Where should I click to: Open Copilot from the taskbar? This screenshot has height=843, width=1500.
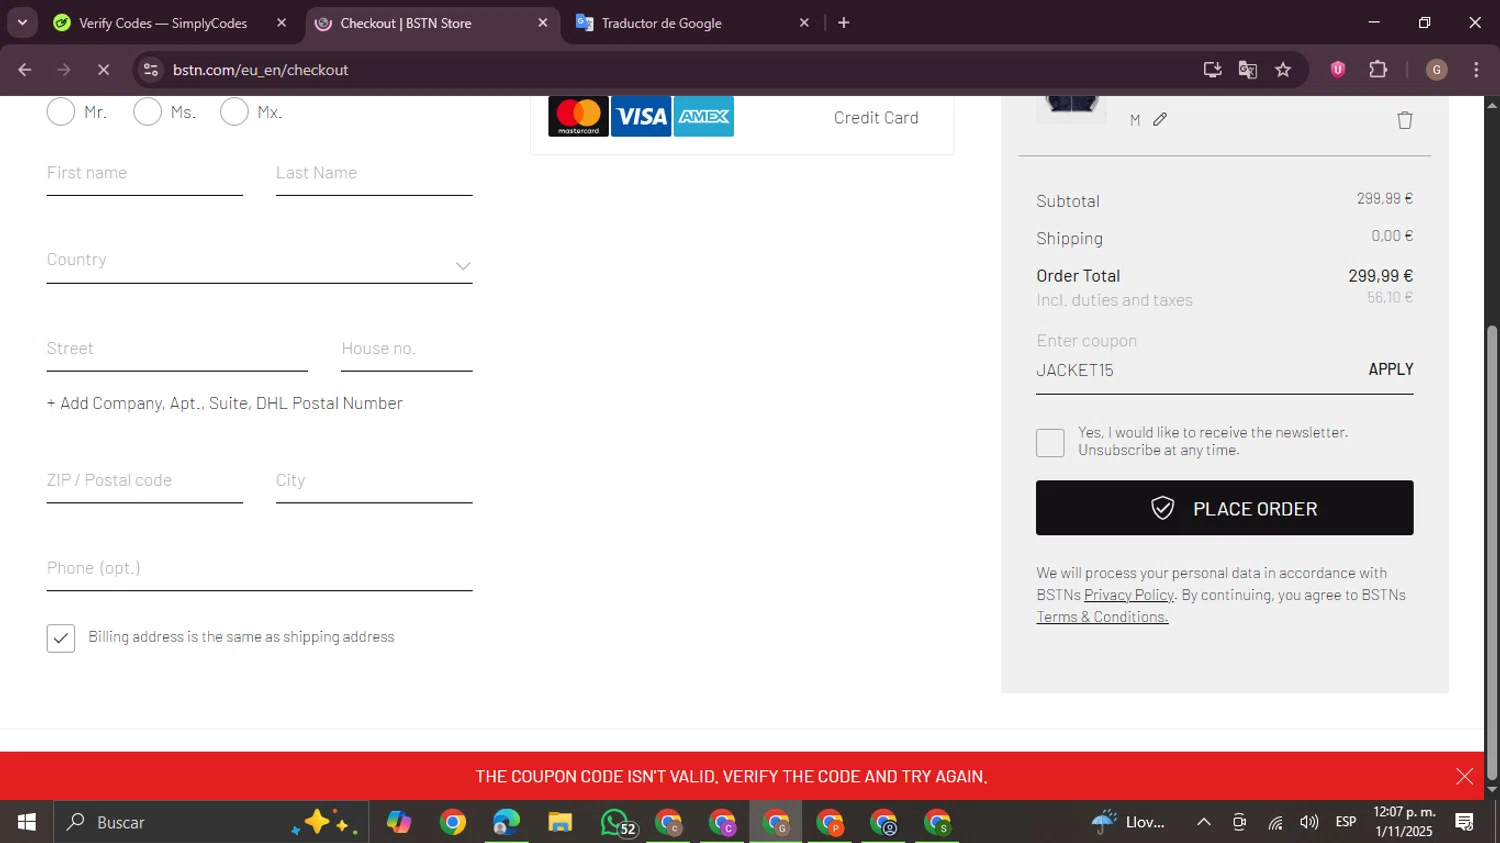pyautogui.click(x=399, y=823)
